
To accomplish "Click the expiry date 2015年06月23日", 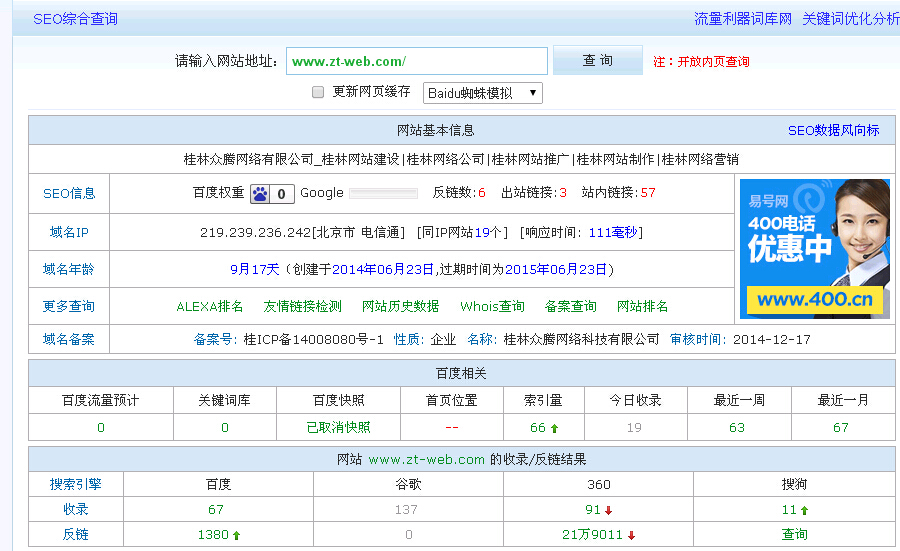I will click(x=556, y=269).
